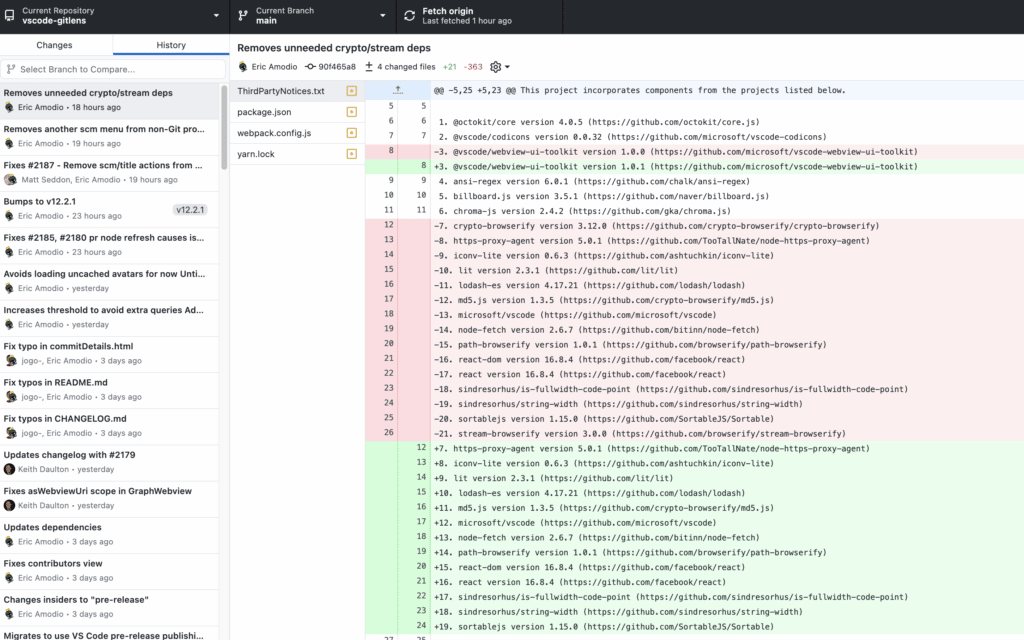Open the Current Repository dropdown
The width and height of the screenshot is (1024, 640).
coord(114,16)
